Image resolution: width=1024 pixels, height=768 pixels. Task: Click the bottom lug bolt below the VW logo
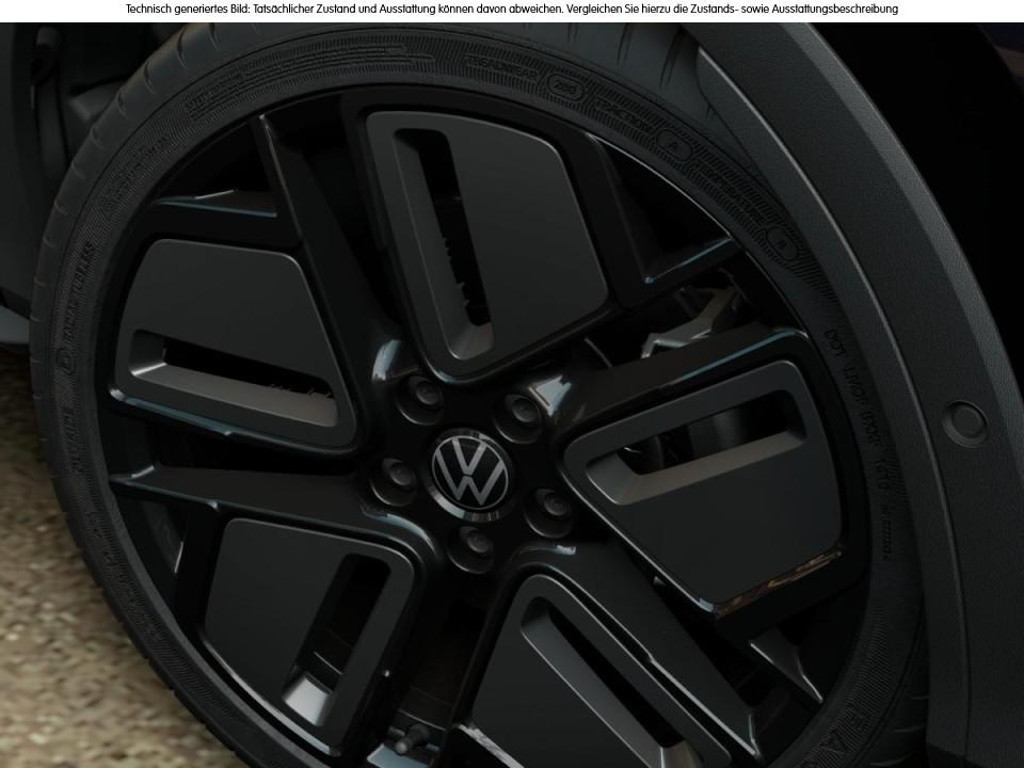478,544
